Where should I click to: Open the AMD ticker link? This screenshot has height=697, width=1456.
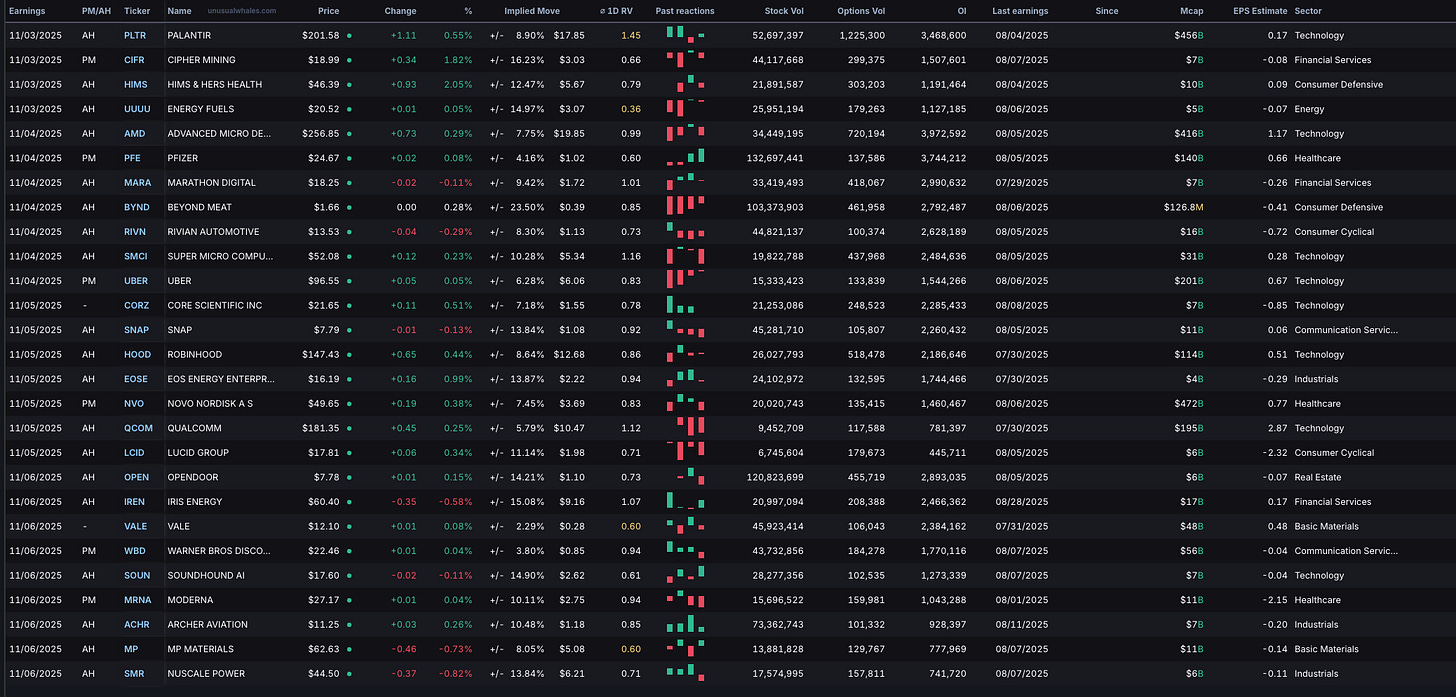[134, 133]
